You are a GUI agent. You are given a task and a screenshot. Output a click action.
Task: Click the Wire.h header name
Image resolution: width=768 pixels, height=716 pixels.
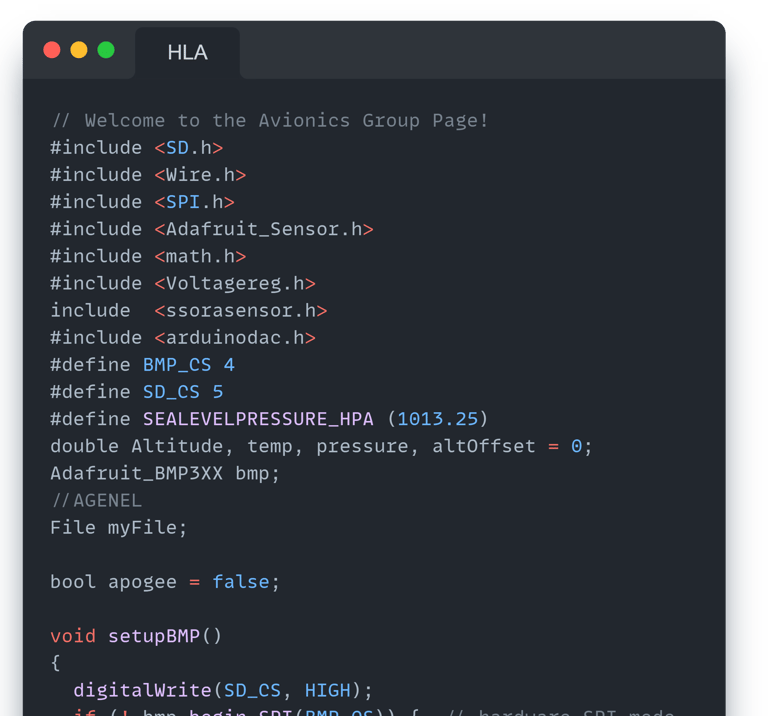[x=200, y=175]
